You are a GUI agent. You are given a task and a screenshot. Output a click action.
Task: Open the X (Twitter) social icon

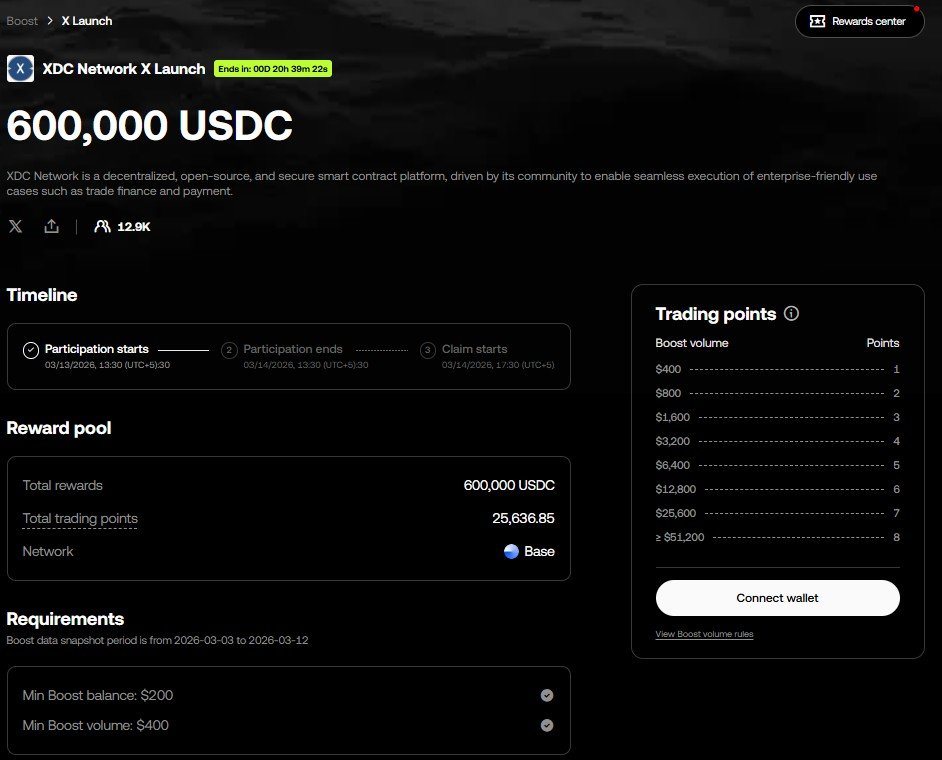(16, 226)
